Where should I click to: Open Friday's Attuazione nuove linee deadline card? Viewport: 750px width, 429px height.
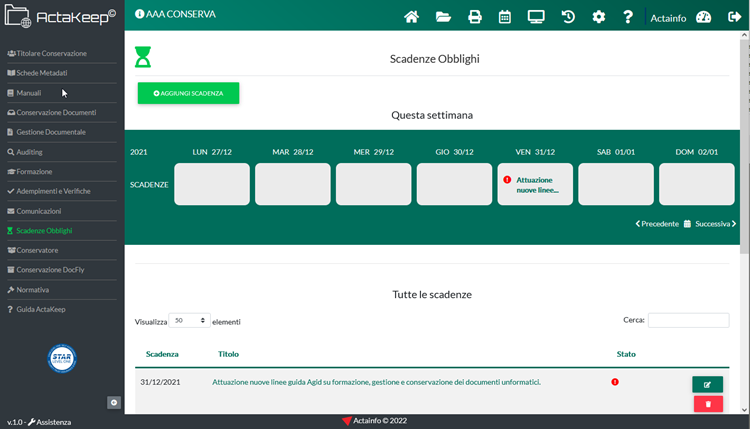[x=535, y=184]
